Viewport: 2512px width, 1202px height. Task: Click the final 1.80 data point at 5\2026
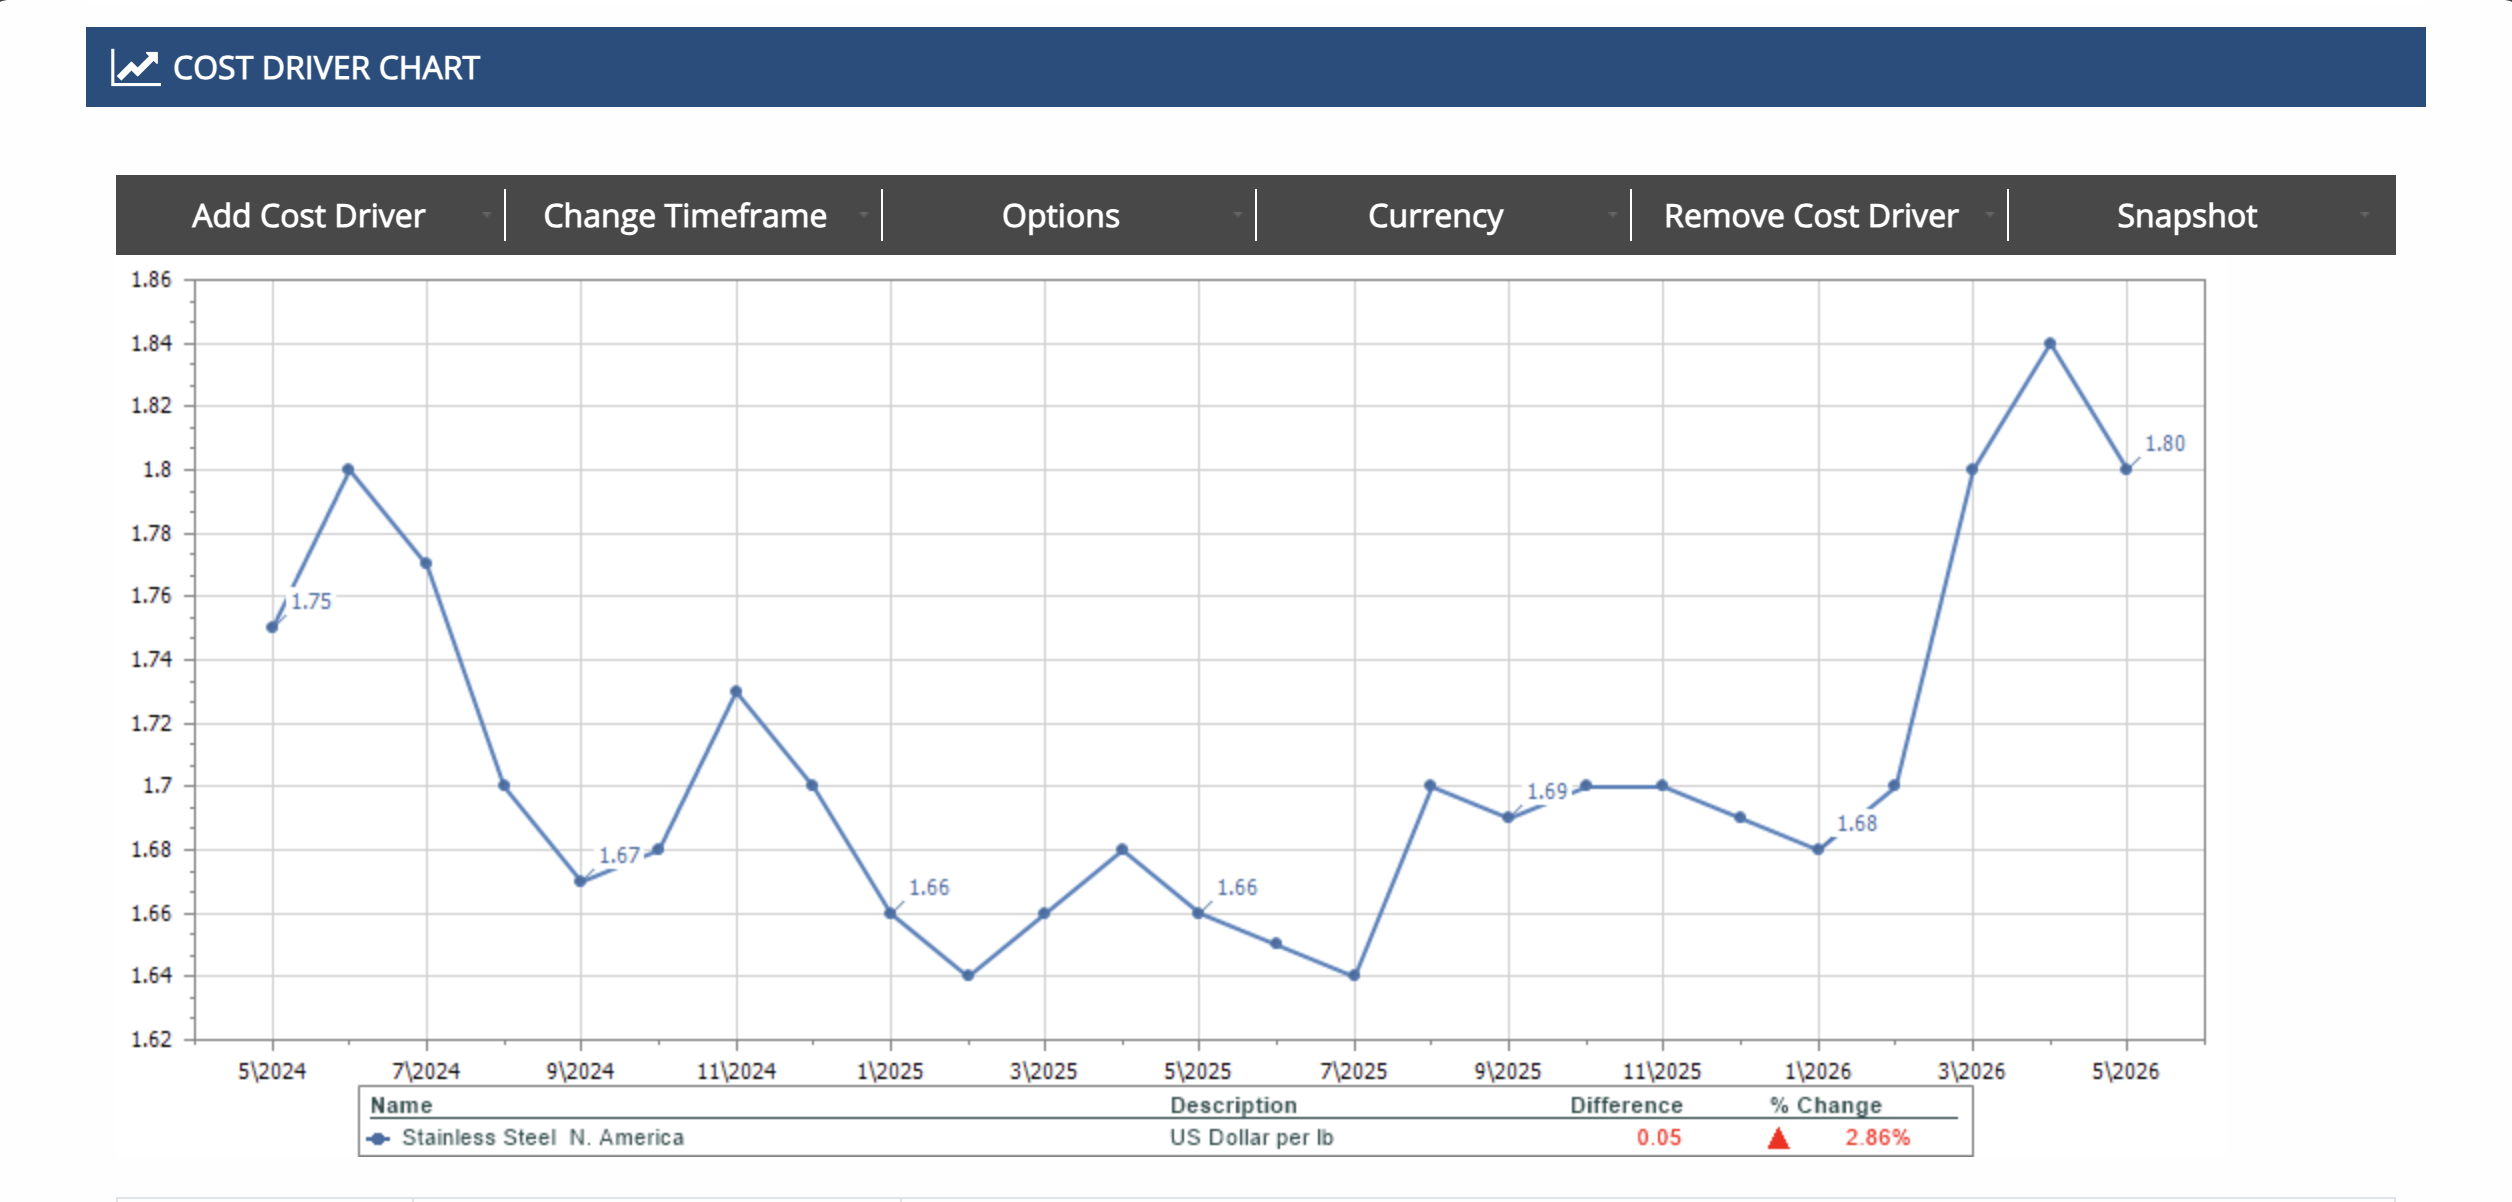[2126, 469]
